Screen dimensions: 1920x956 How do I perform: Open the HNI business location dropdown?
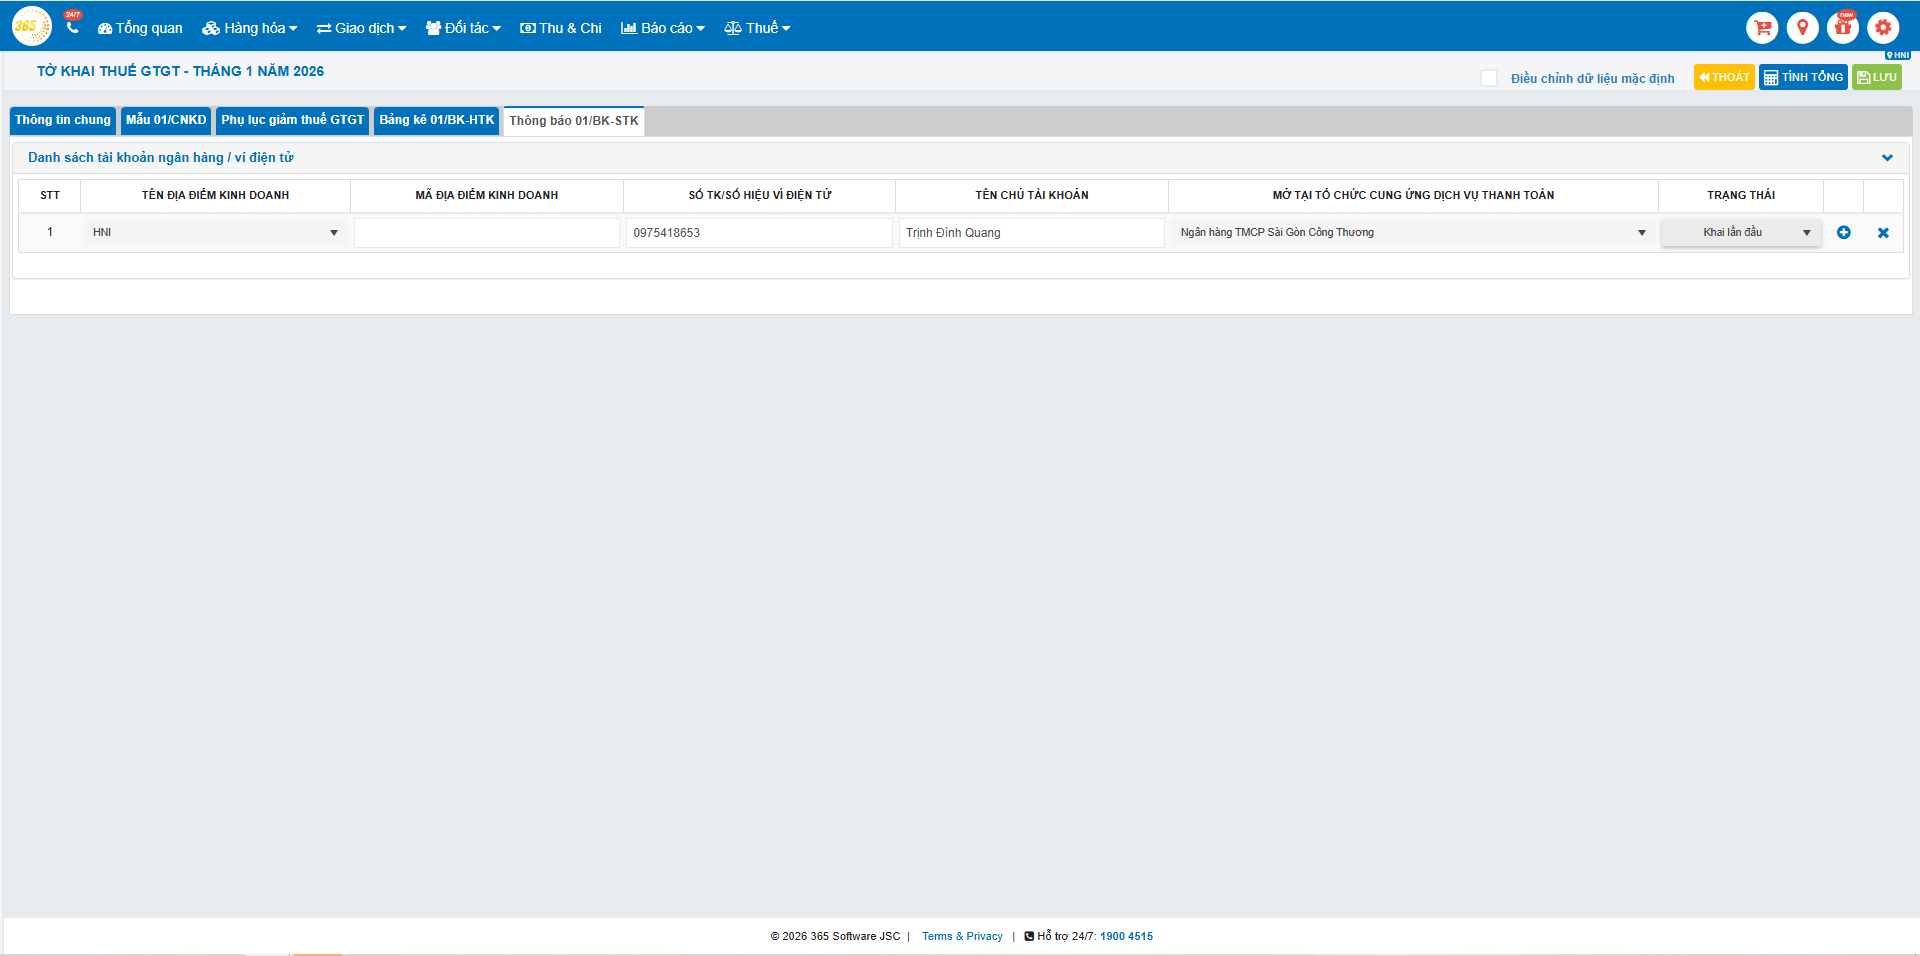pyautogui.click(x=215, y=233)
